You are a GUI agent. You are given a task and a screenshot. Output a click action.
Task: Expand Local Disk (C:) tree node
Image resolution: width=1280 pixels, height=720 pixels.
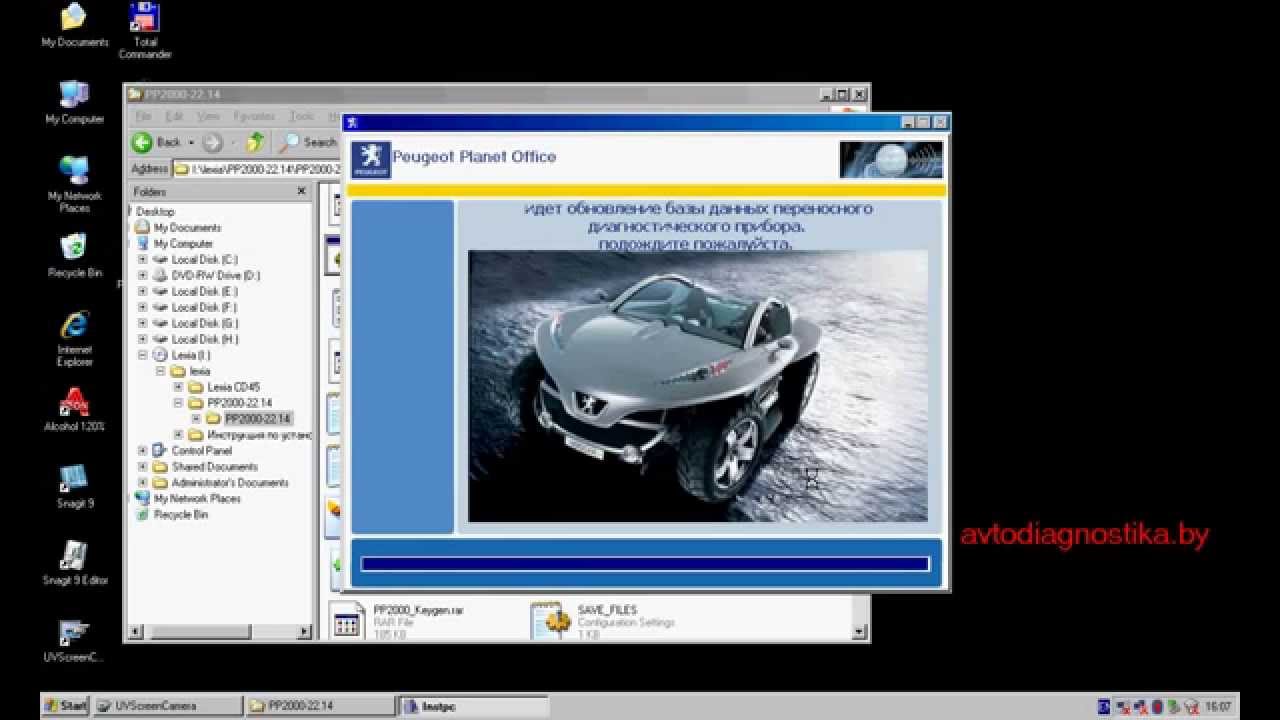tap(142, 259)
